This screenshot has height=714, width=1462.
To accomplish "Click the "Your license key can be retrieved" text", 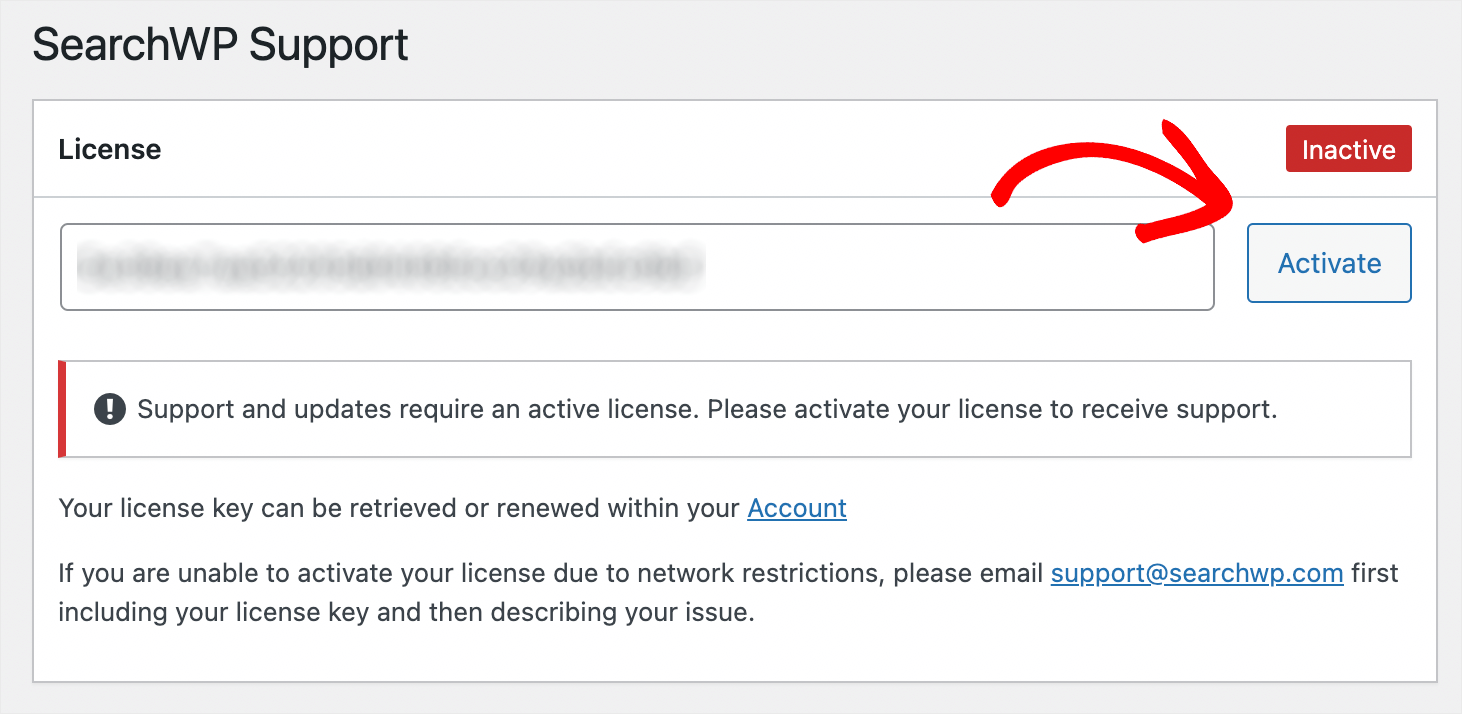I will 399,508.
